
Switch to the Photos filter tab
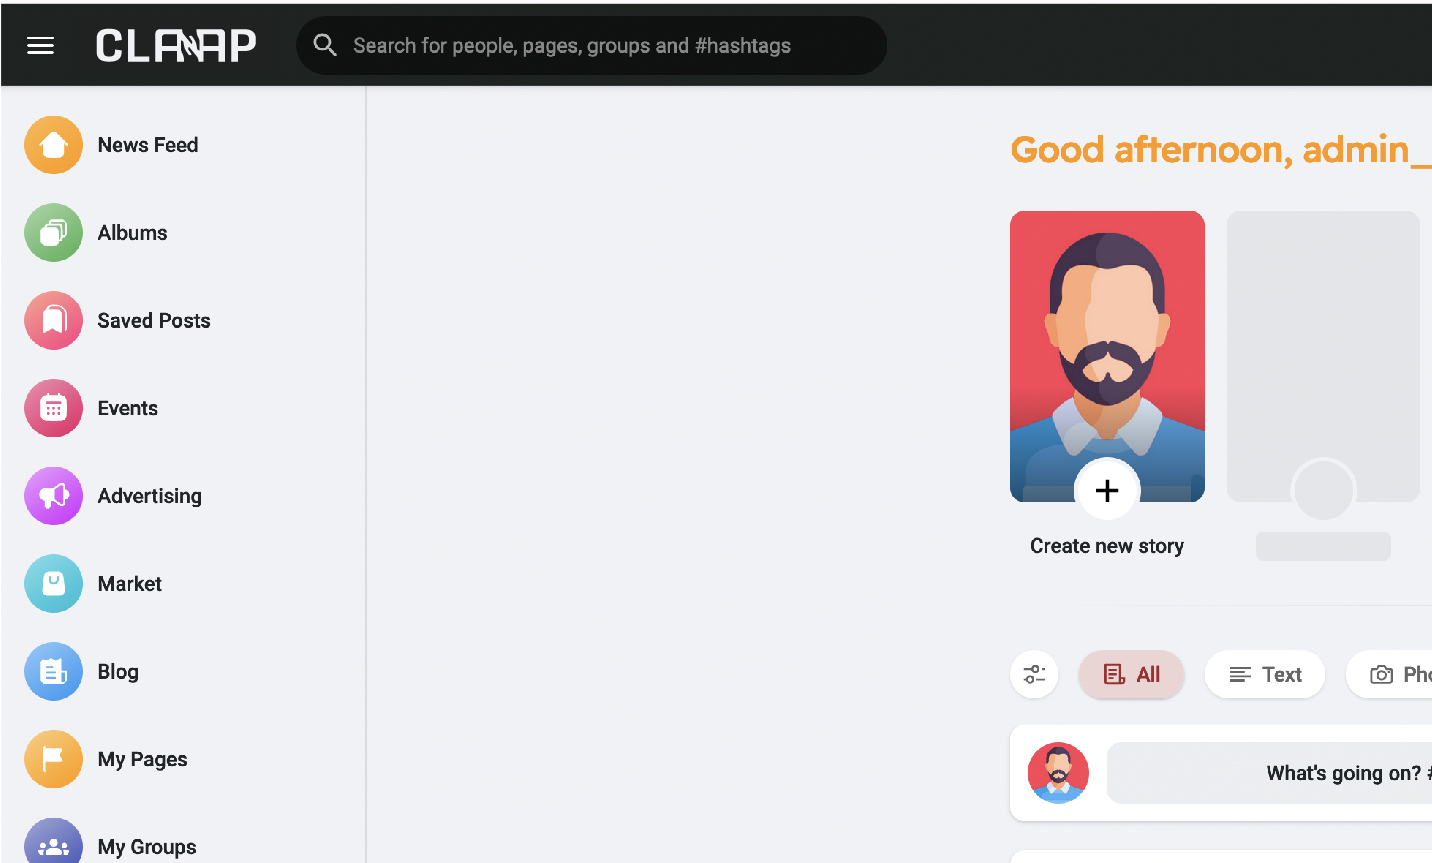[x=1396, y=675]
